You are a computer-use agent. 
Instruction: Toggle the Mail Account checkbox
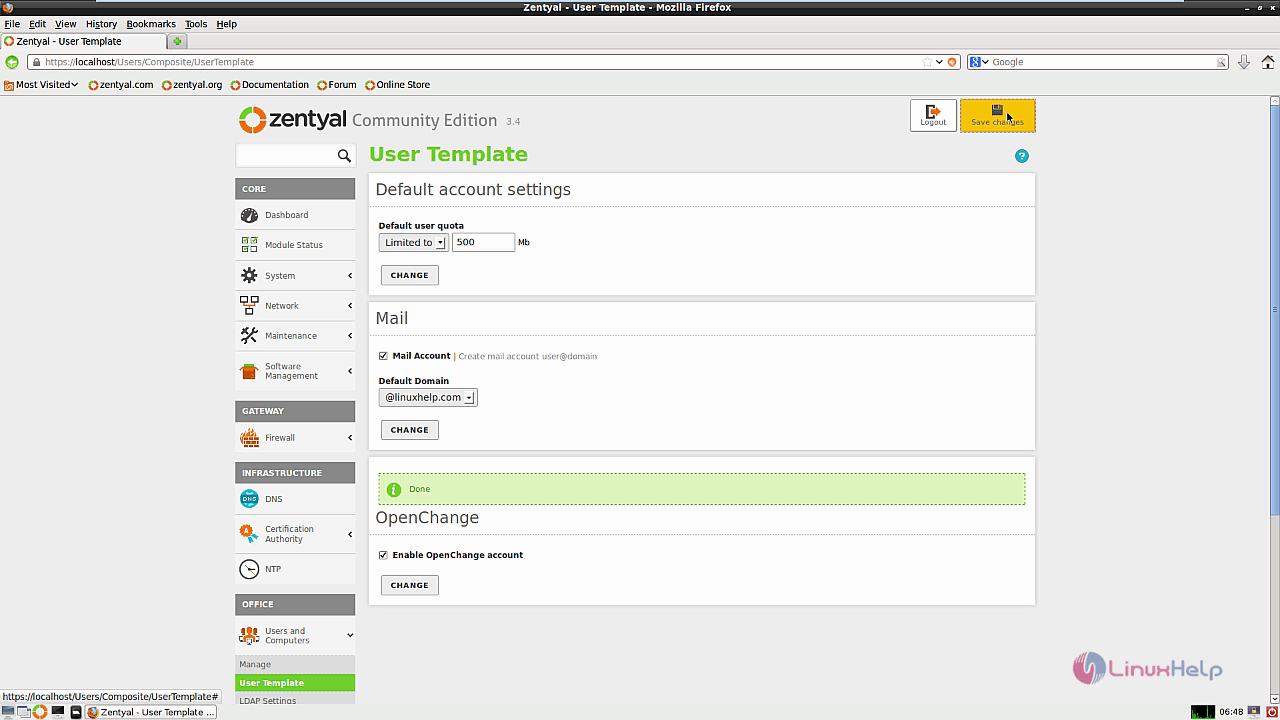pos(383,356)
